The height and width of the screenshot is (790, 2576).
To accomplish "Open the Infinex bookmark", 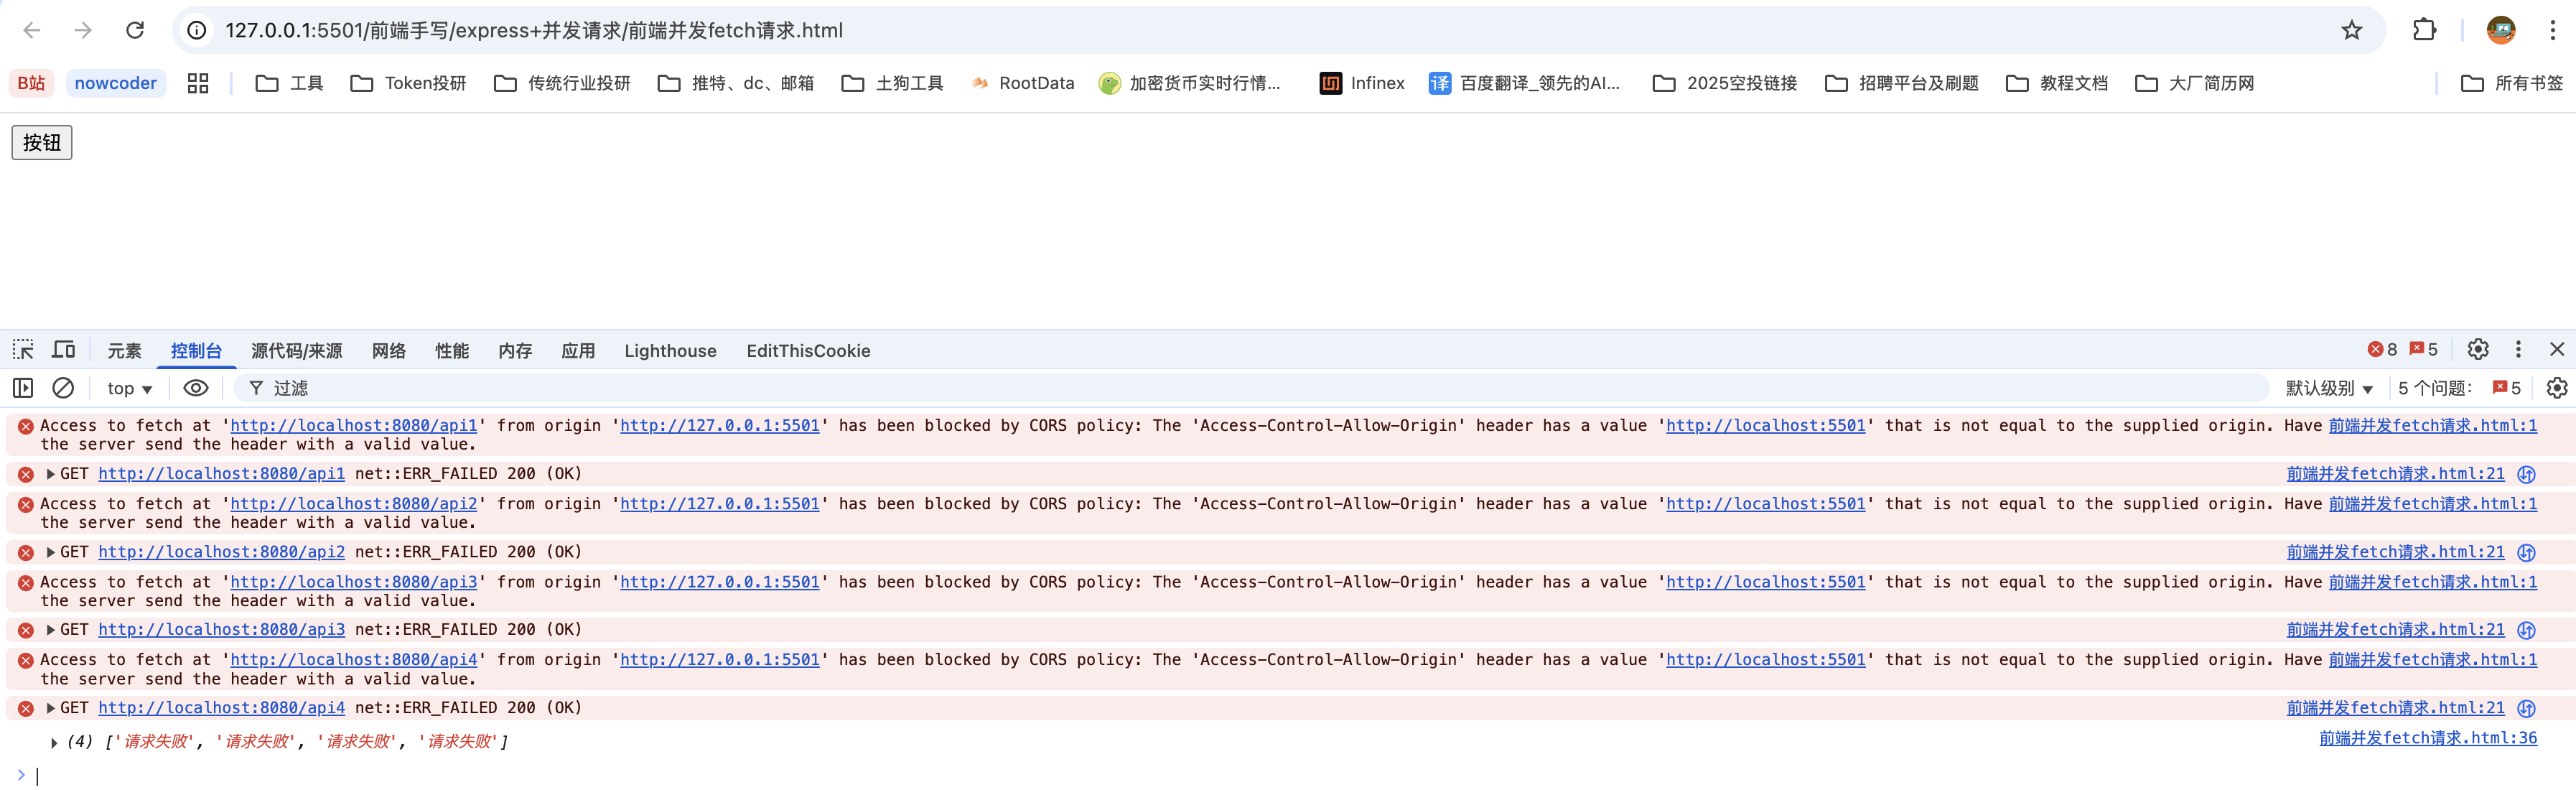I will point(1362,83).
